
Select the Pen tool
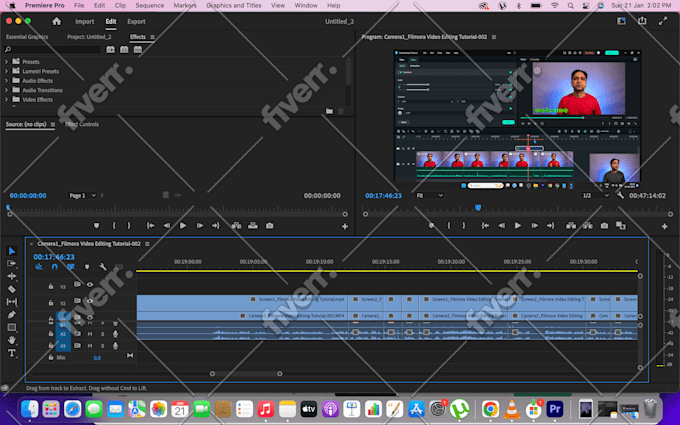coord(12,314)
